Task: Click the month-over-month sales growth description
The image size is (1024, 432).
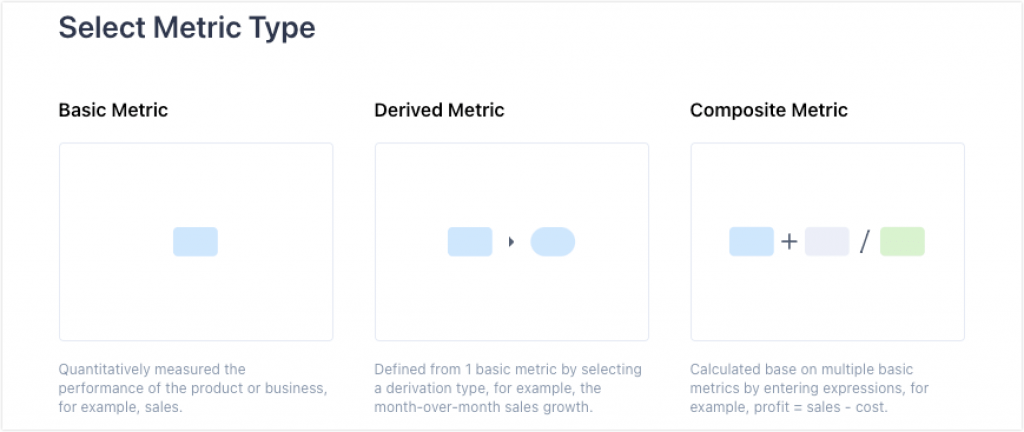Action: (x=508, y=388)
